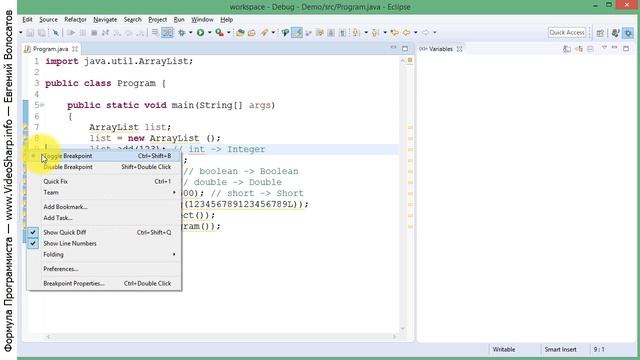The image size is (640, 360).
Task: Uncheck Show Quick Diff option
Action: [x=104, y=232]
